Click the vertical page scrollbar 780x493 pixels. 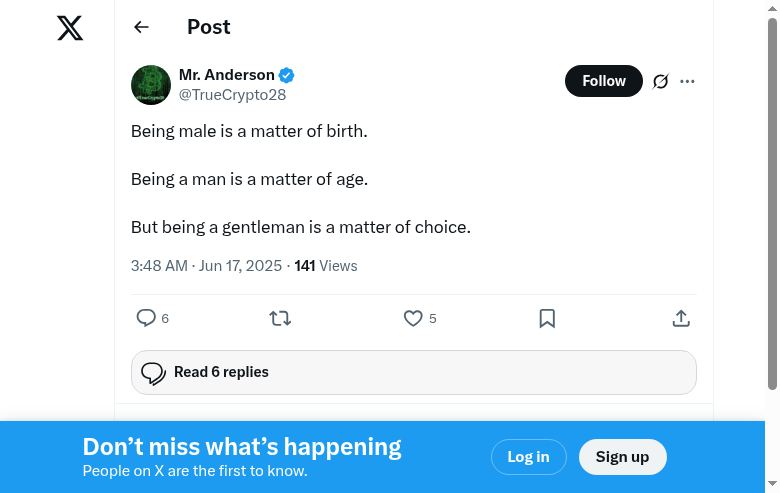[x=772, y=200]
